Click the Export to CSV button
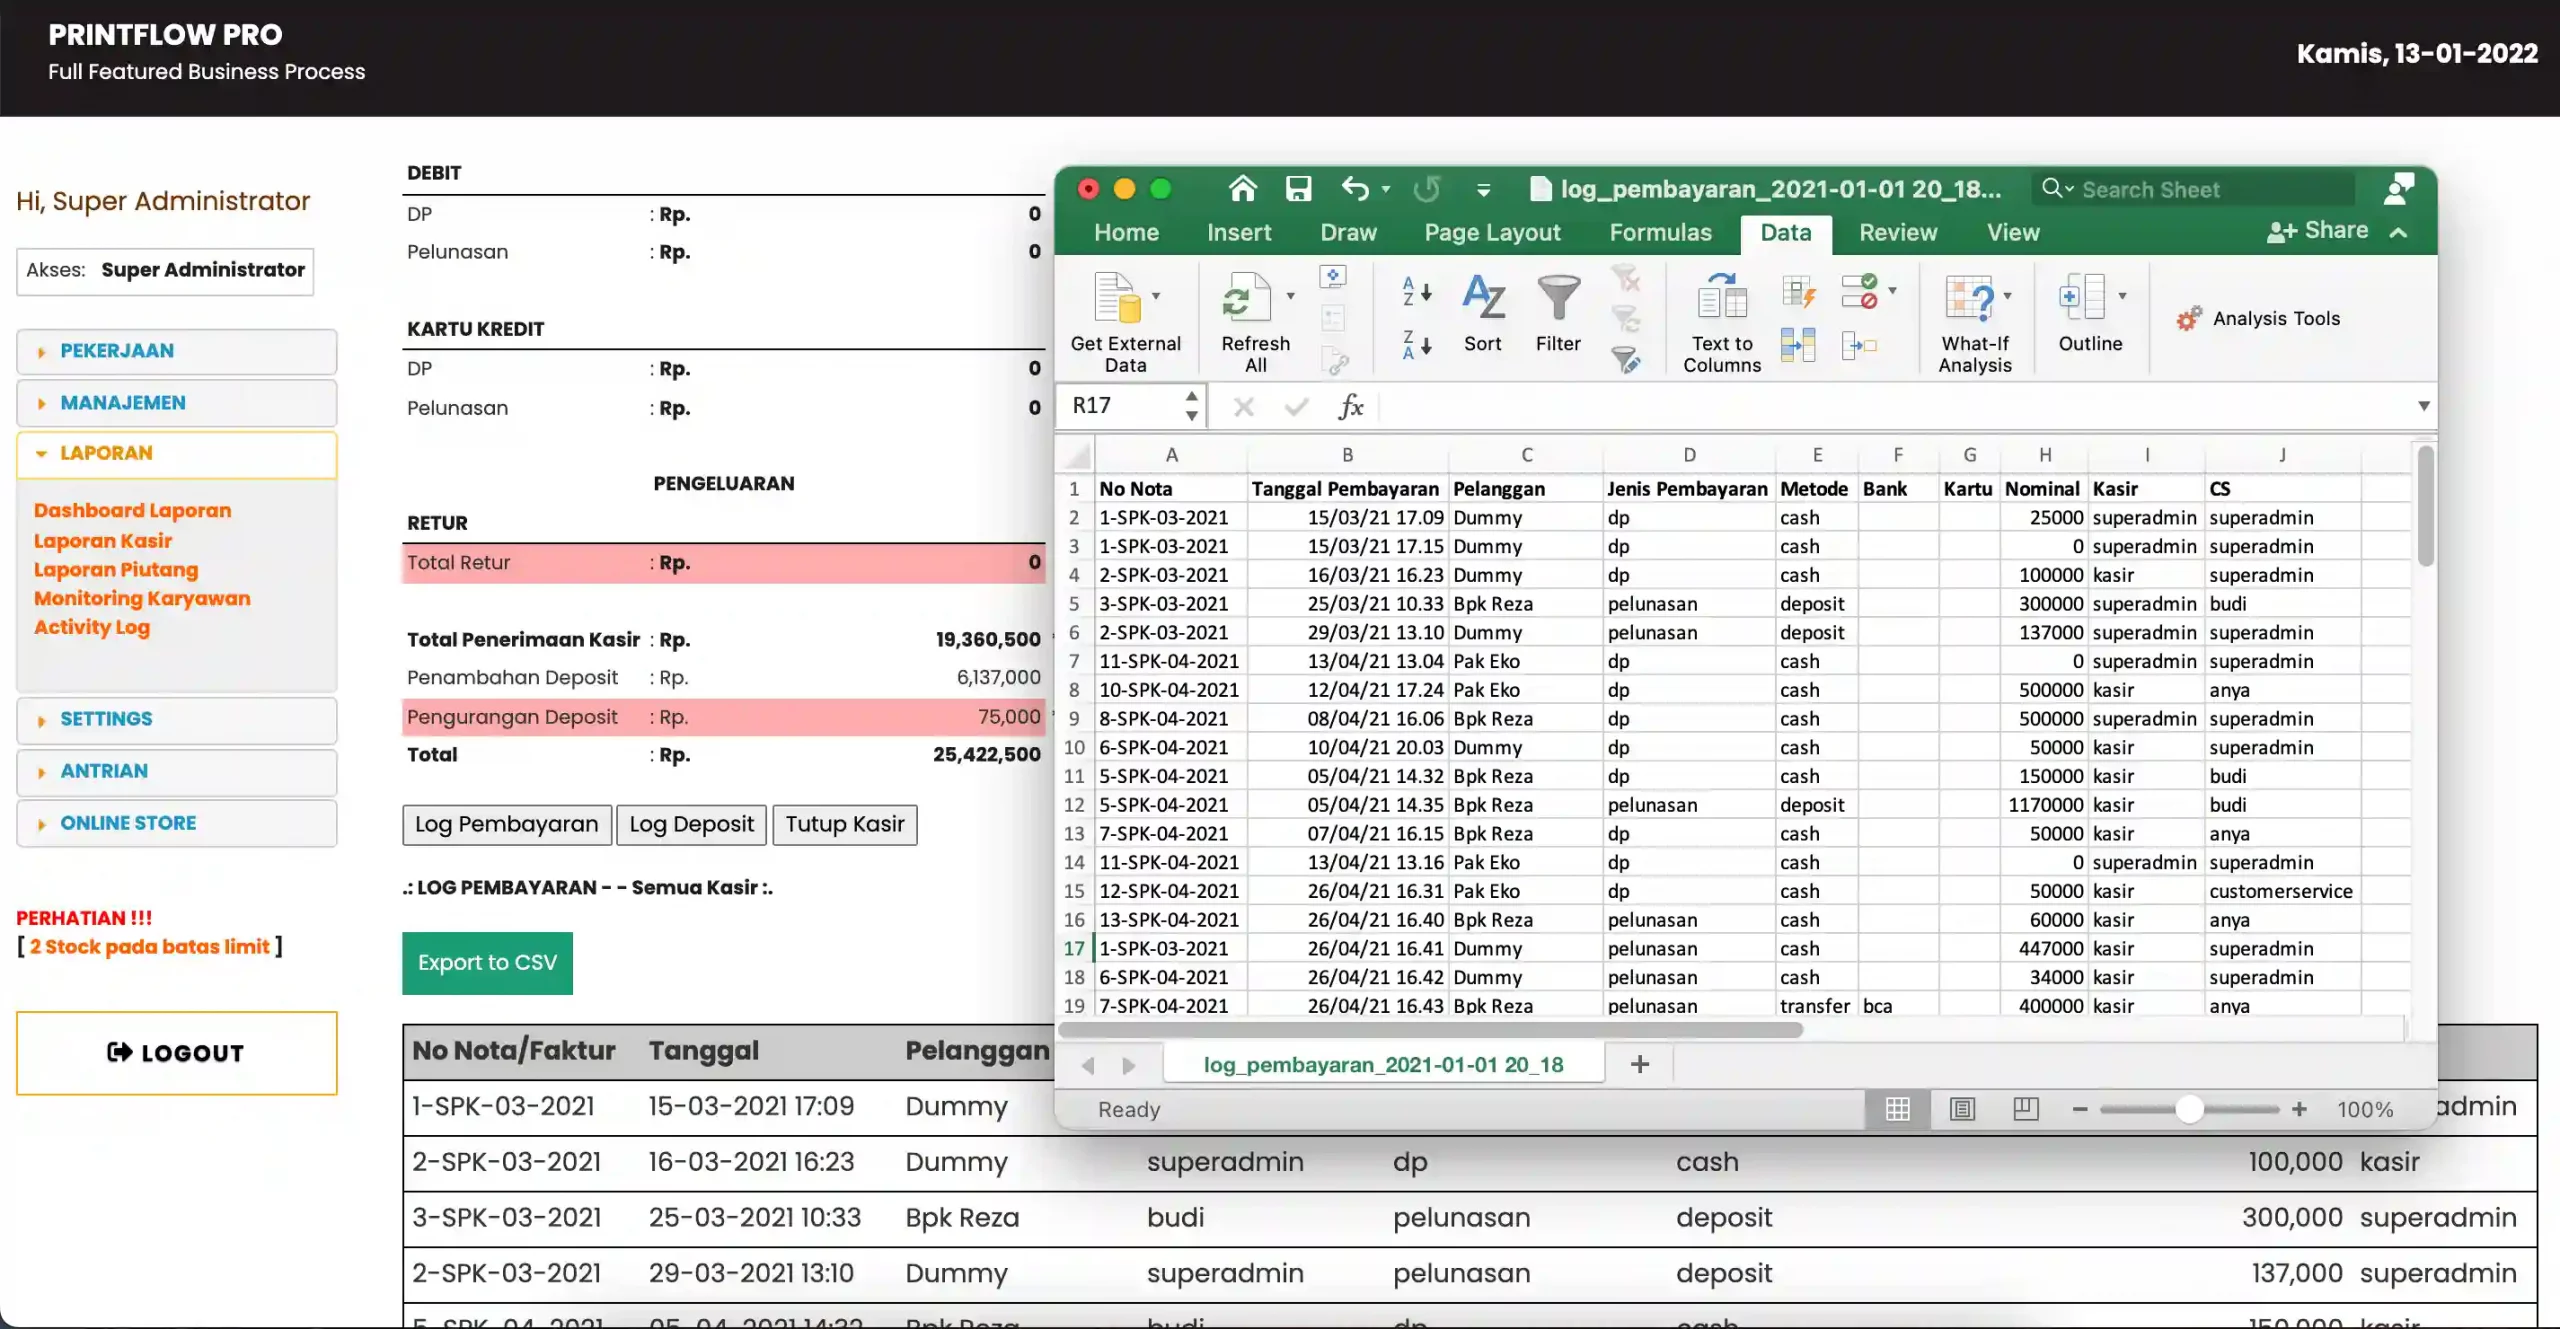 pyautogui.click(x=487, y=963)
